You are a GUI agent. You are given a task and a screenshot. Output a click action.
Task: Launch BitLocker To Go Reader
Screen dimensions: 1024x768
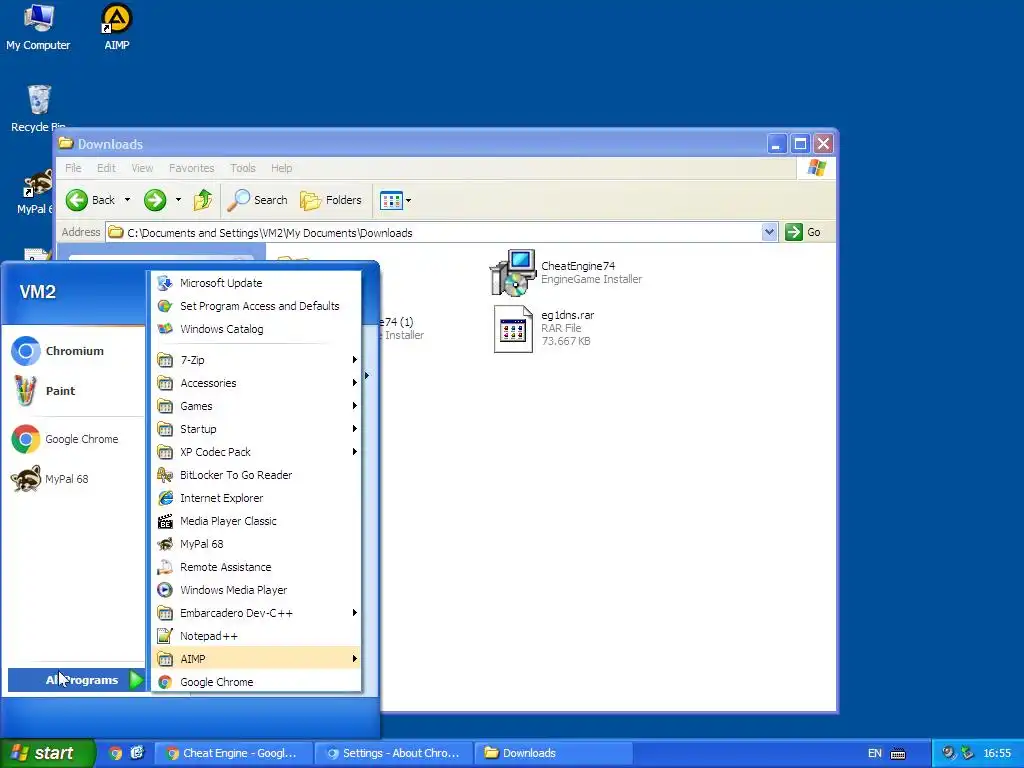click(256, 475)
